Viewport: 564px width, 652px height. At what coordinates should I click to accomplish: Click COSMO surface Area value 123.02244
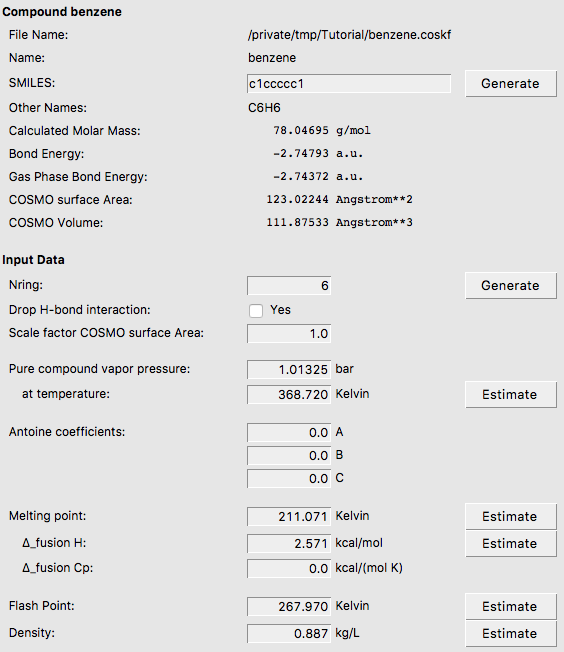point(297,199)
